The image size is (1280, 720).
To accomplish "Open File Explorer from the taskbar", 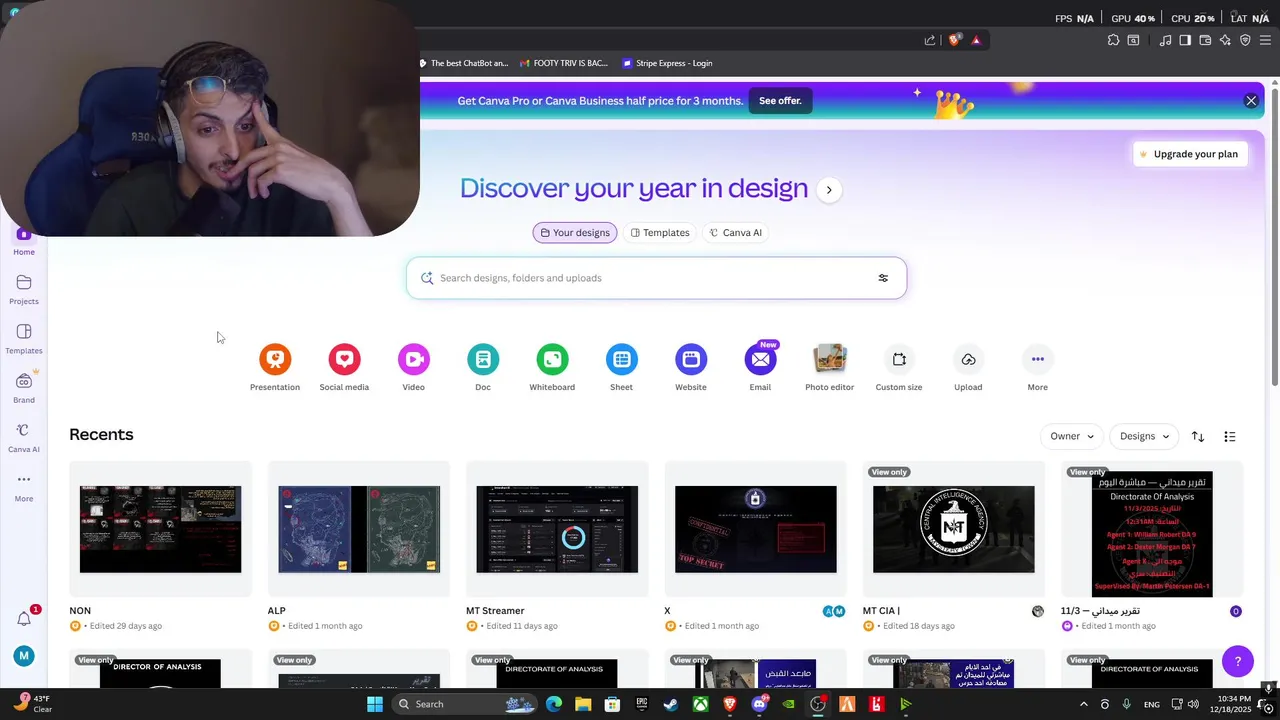I will pyautogui.click(x=583, y=704).
